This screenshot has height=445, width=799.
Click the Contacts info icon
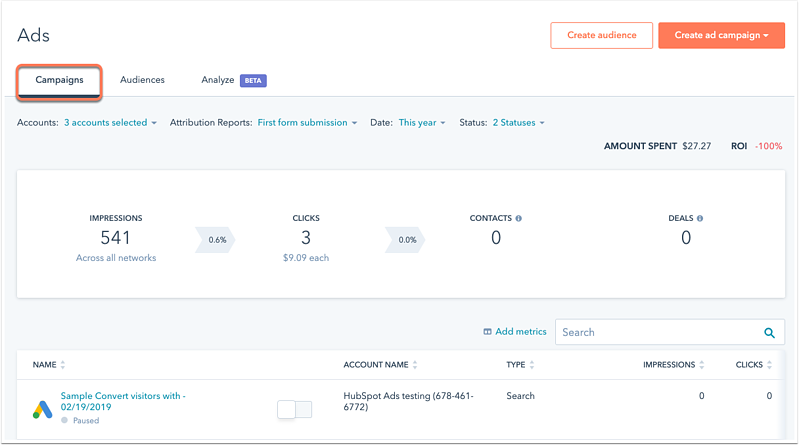(x=519, y=218)
